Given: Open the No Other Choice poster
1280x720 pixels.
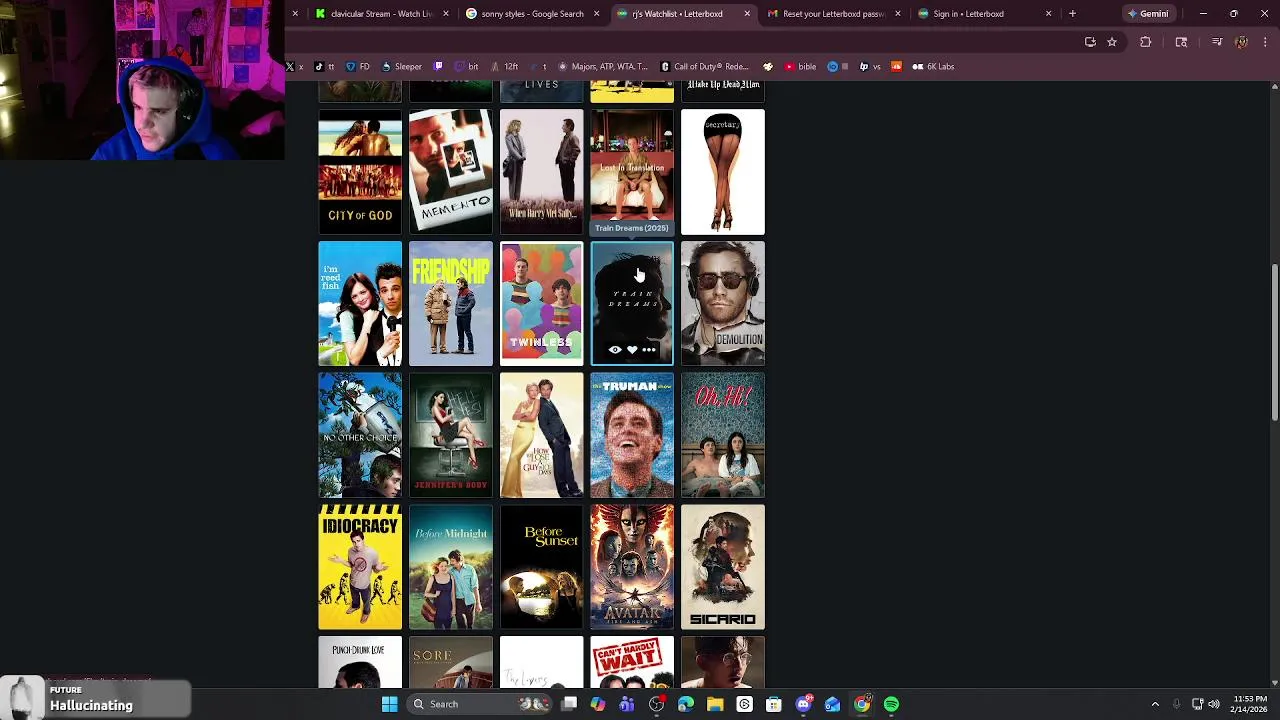Looking at the screenshot, I should tap(360, 435).
